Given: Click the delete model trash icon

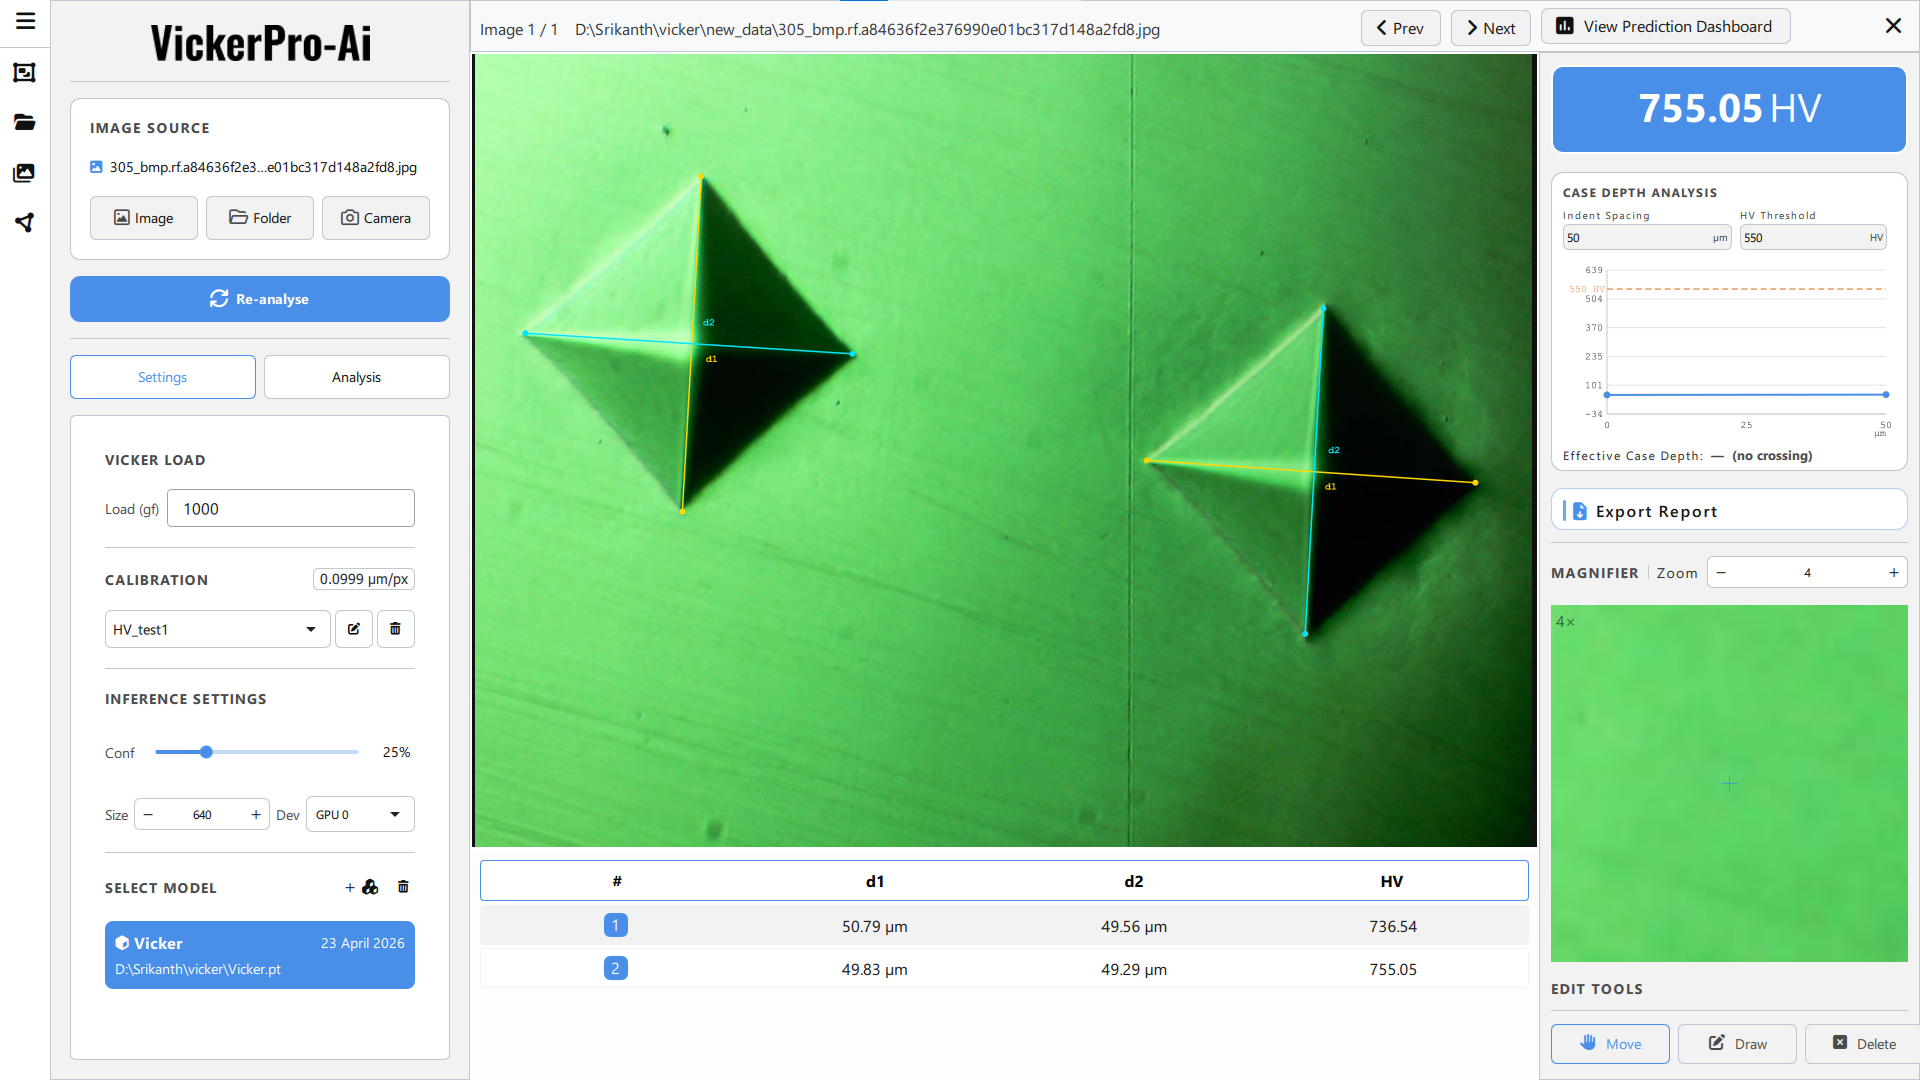Looking at the screenshot, I should pyautogui.click(x=404, y=887).
